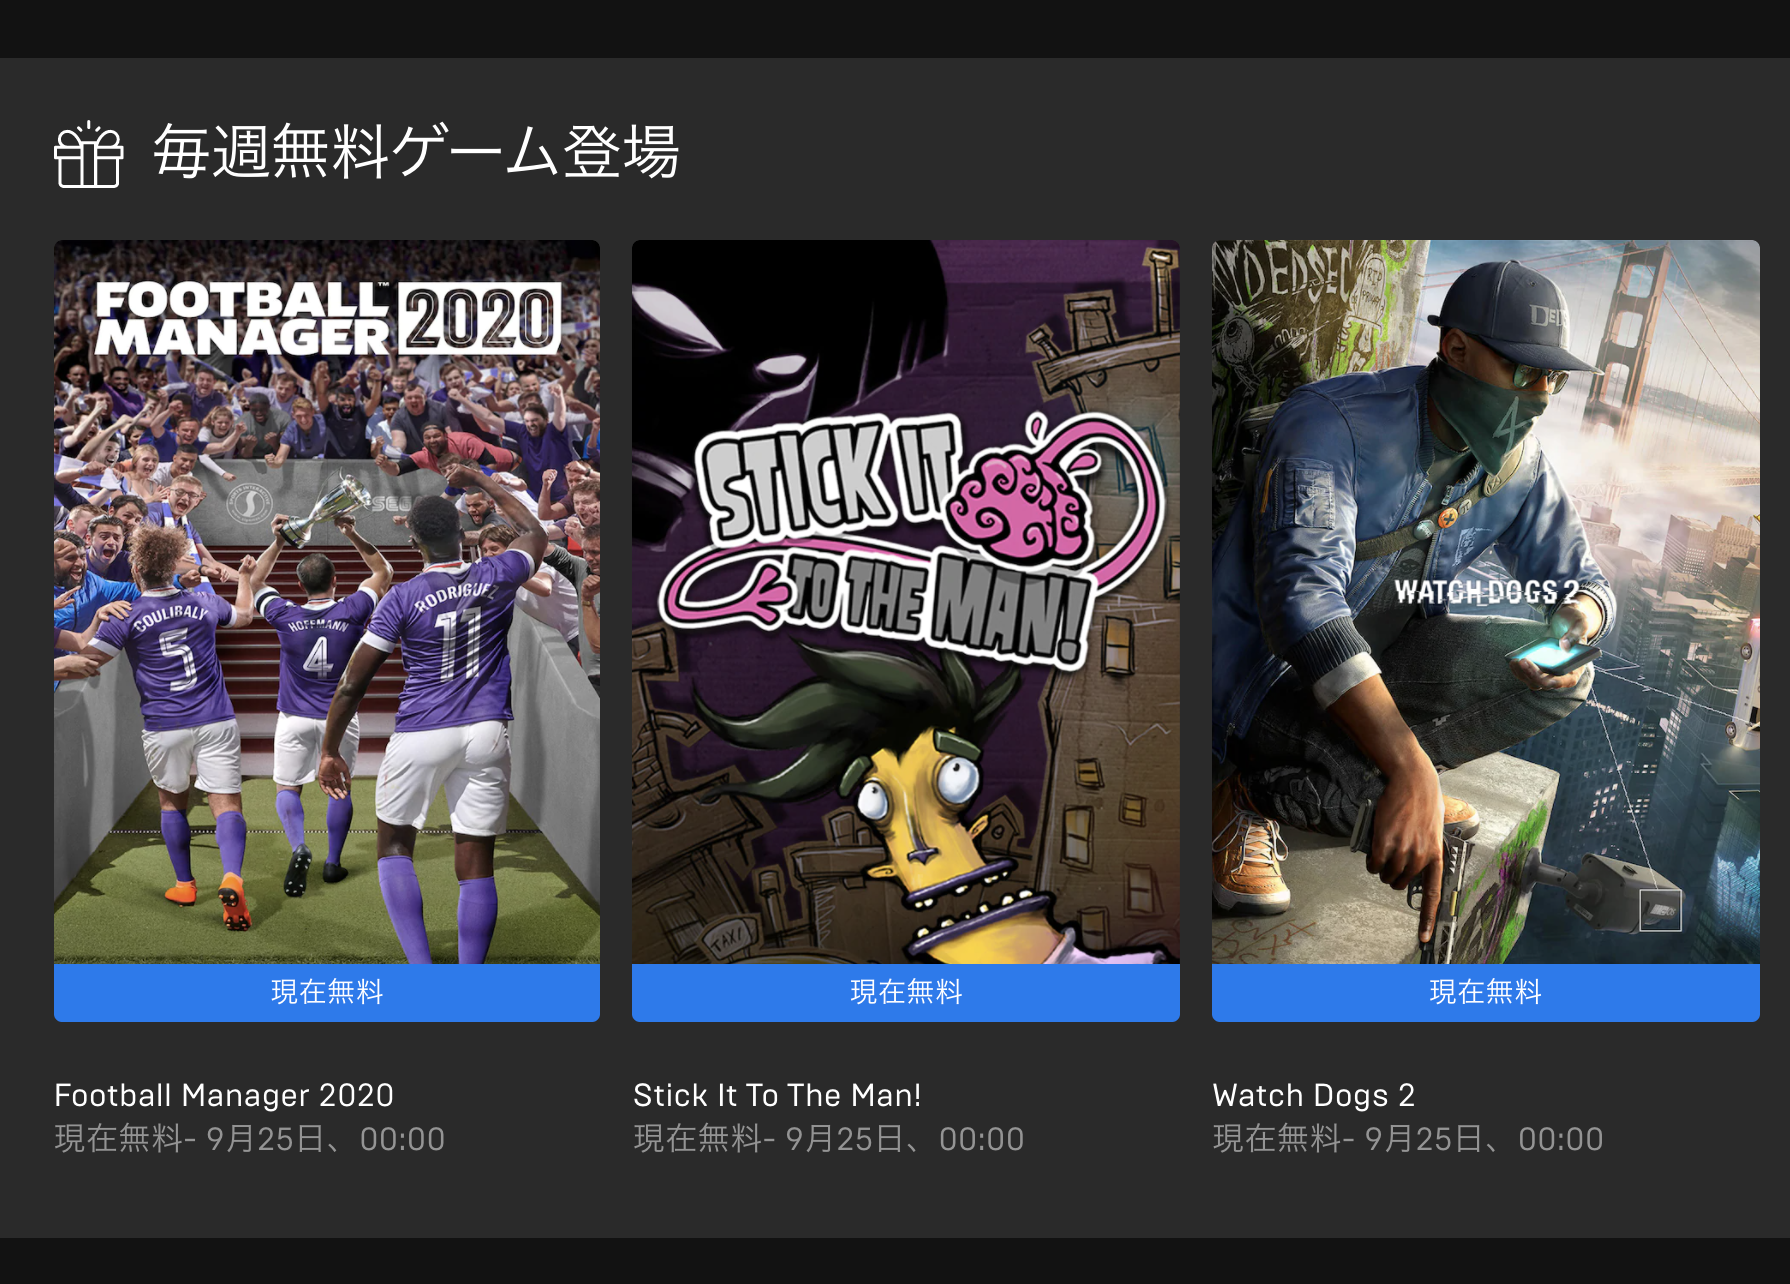Click 現在無料 button under Watch Dogs 2
Viewport: 1790px width, 1284px height.
(x=1486, y=992)
